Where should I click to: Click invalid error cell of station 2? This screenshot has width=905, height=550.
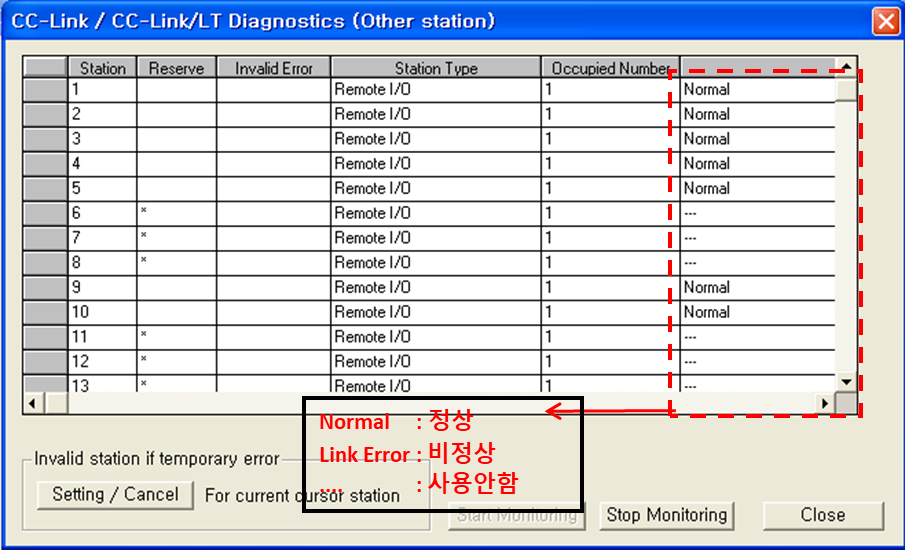[274, 115]
